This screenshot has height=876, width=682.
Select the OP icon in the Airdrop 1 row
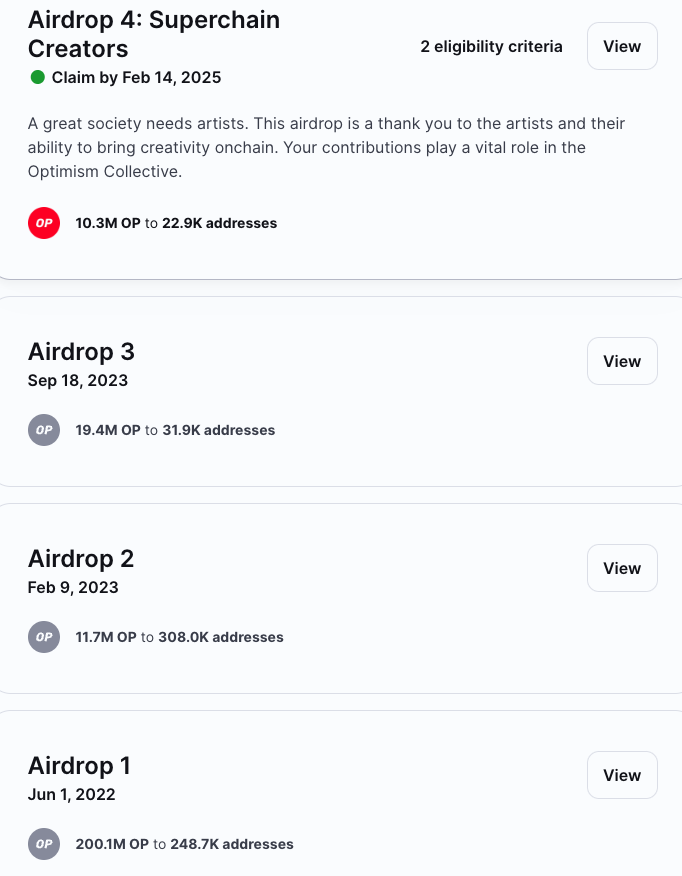44,844
